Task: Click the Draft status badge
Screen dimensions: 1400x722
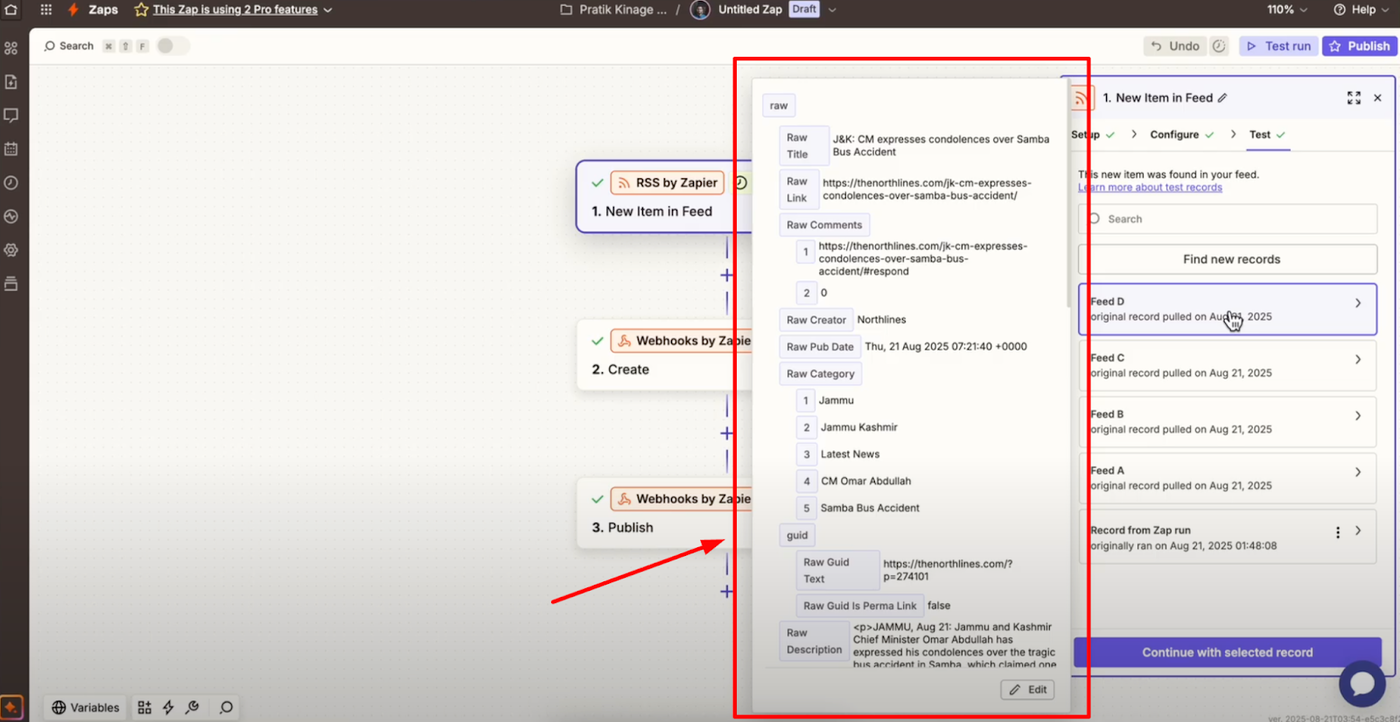Action: coord(804,10)
